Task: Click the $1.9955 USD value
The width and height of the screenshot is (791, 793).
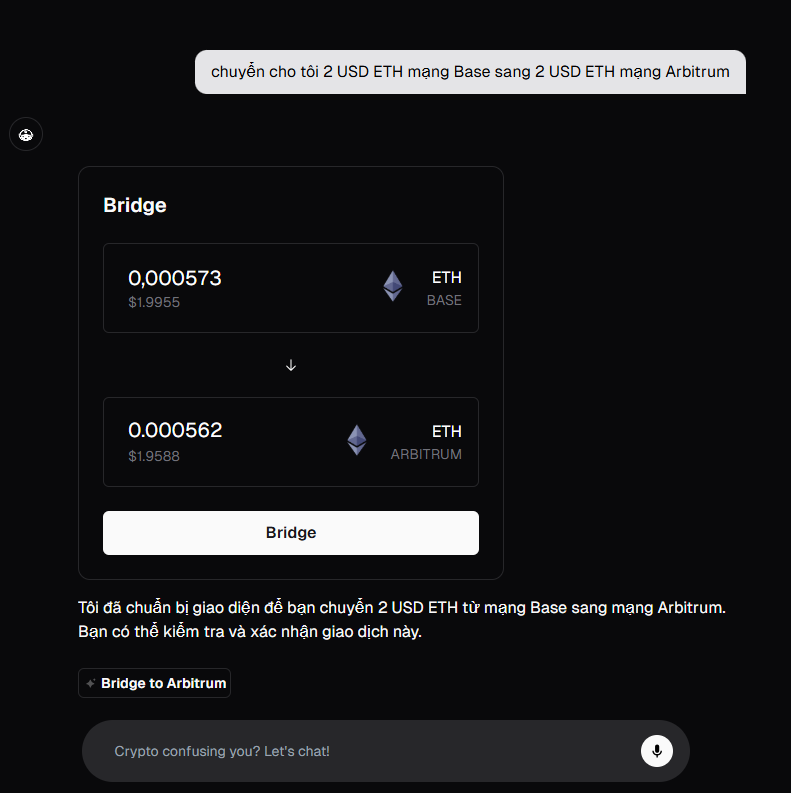Action: [x=154, y=302]
